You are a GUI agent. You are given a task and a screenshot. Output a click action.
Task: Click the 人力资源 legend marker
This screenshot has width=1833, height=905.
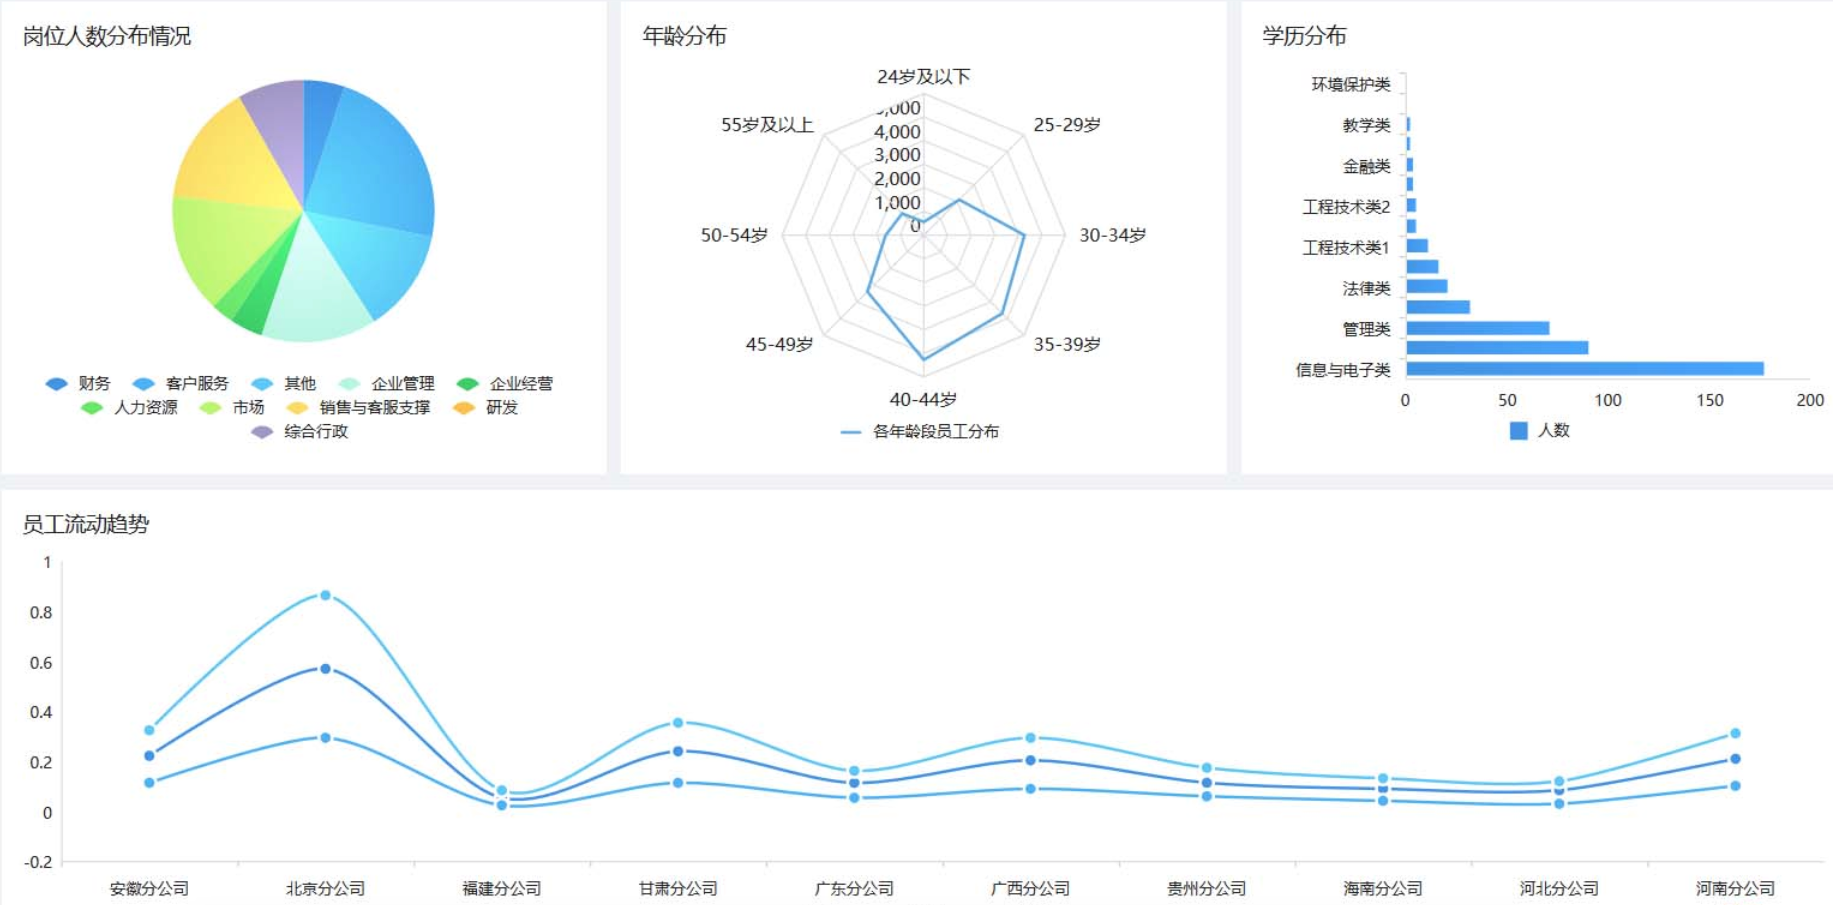90,408
